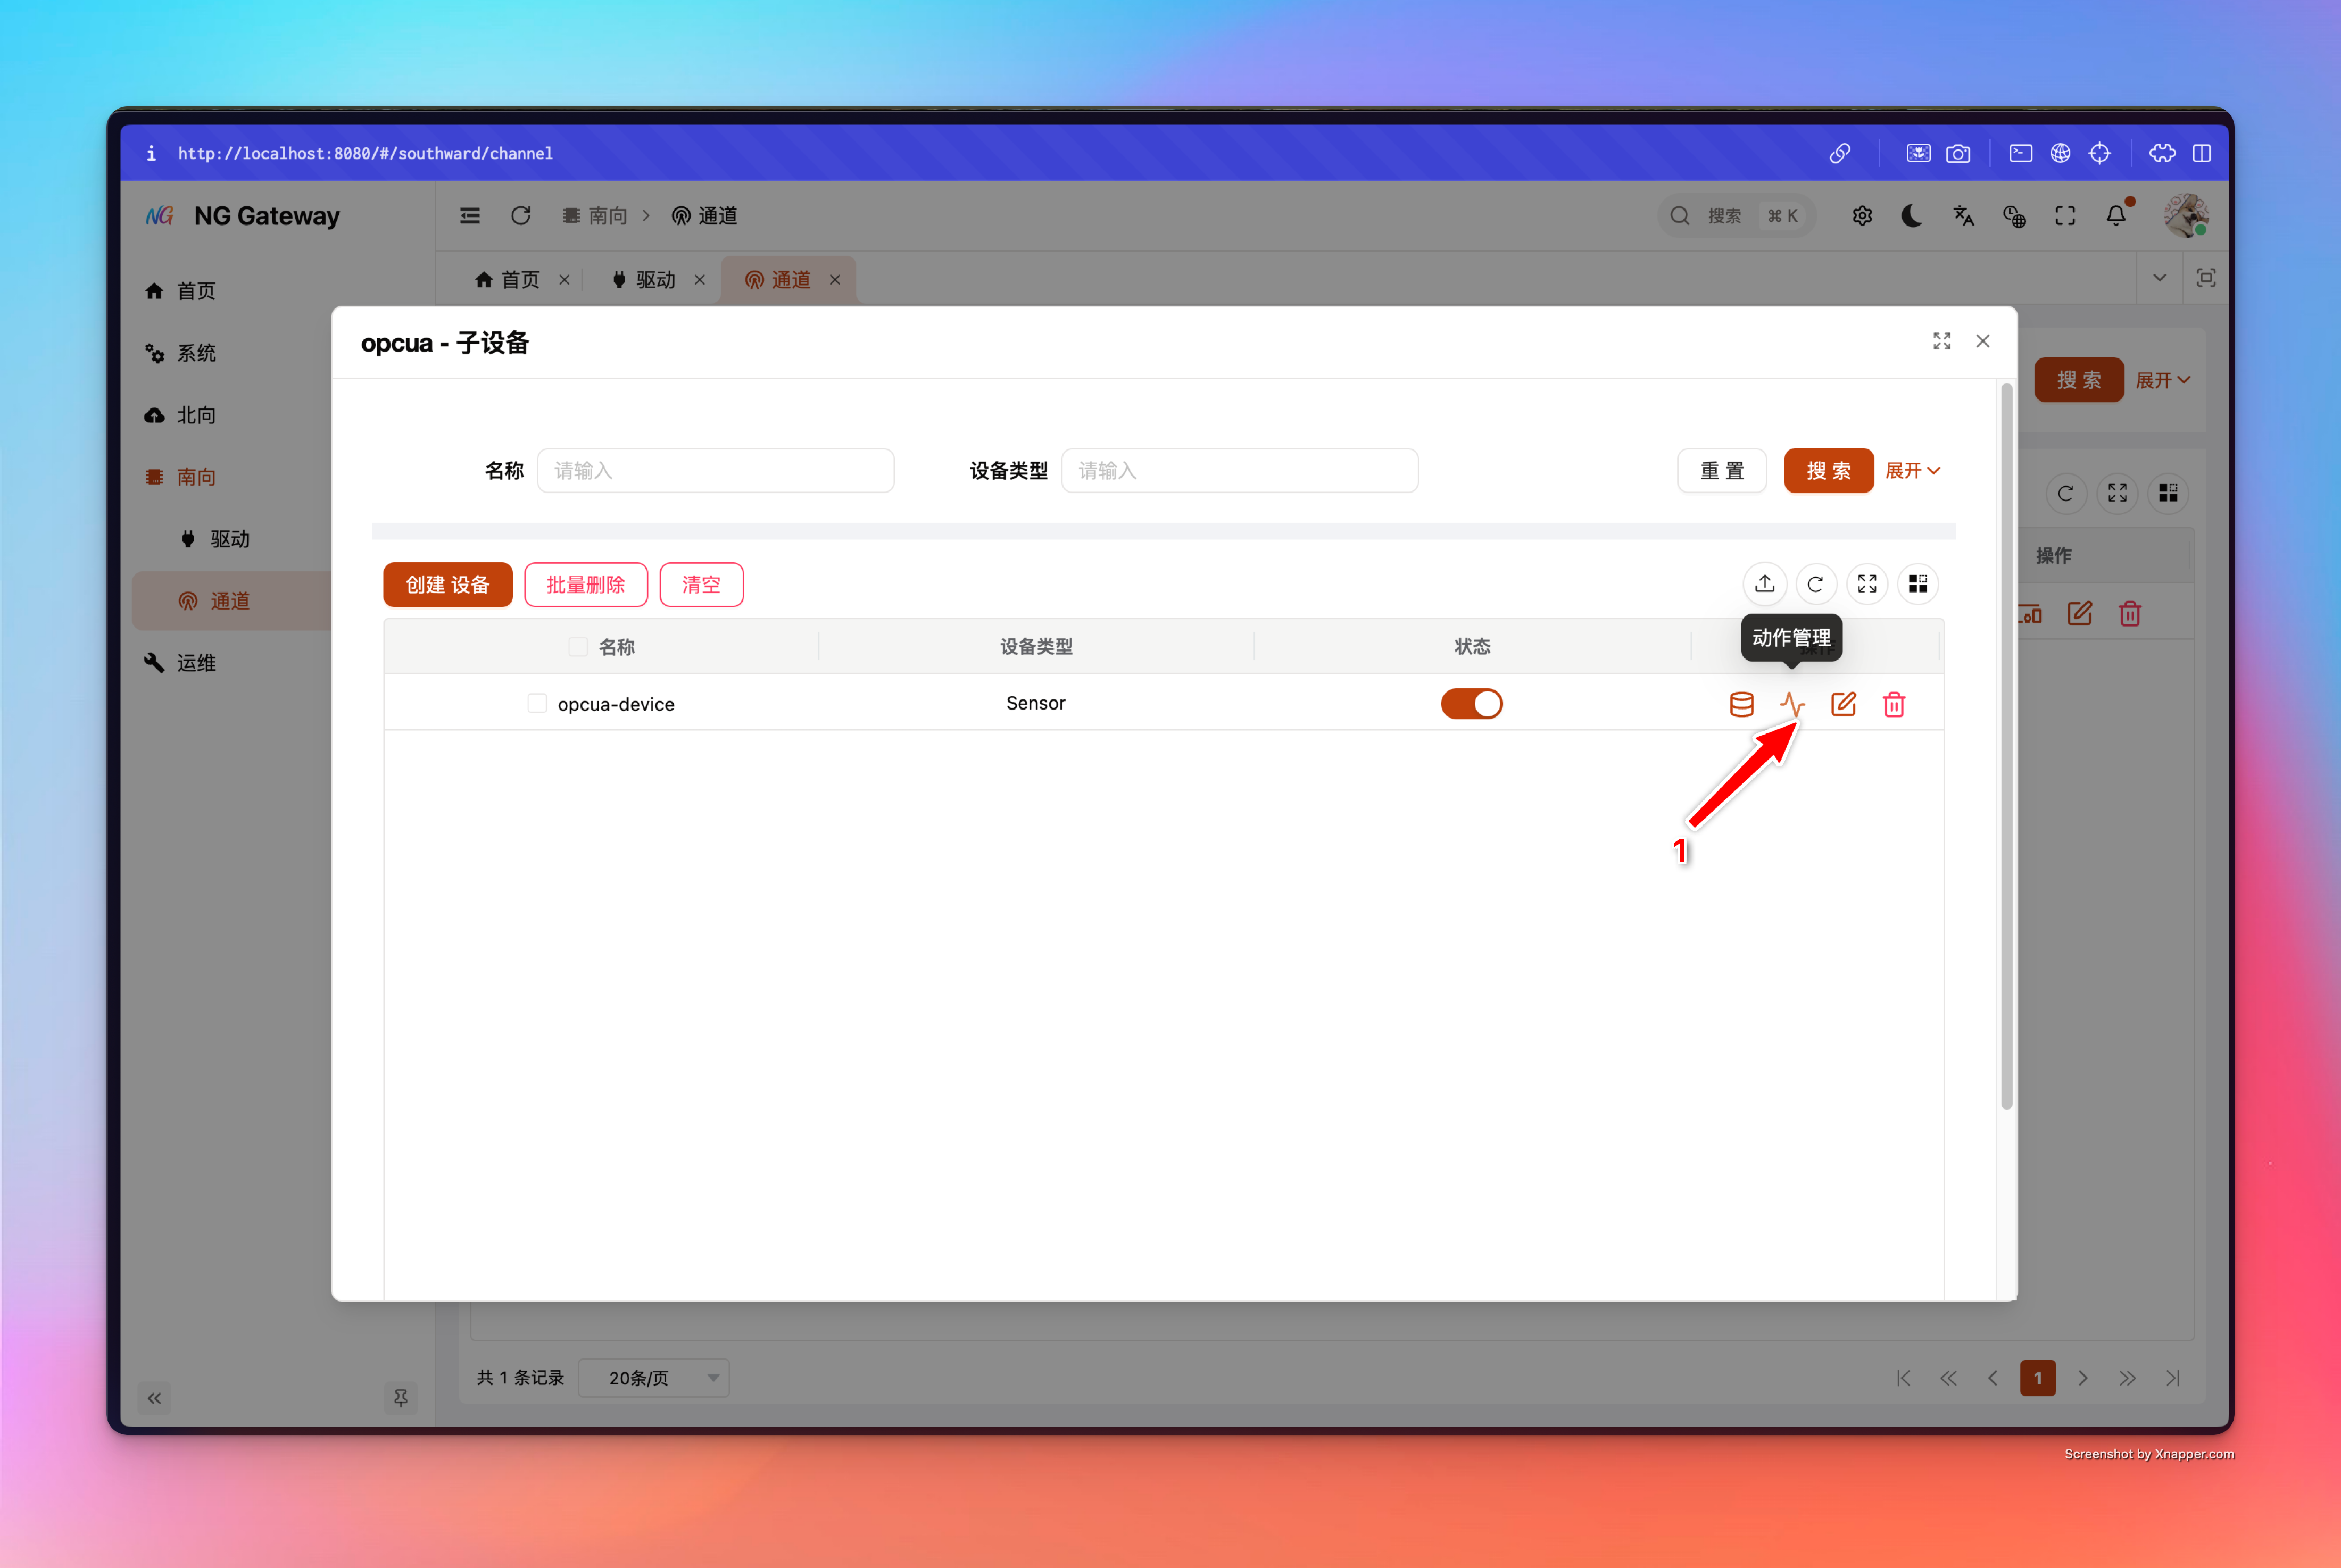Switch to dark mode moon icon

(x=1911, y=216)
